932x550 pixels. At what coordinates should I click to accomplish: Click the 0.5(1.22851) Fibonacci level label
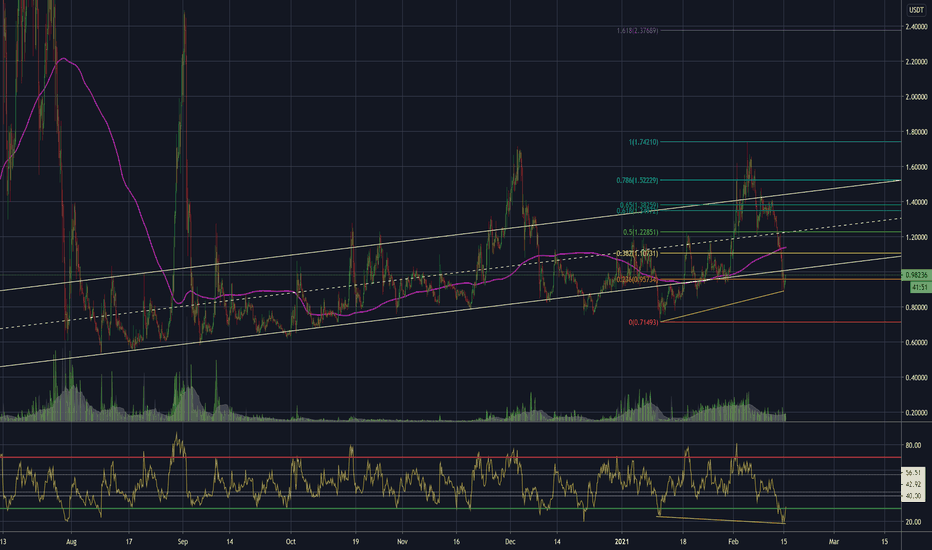(x=640, y=232)
